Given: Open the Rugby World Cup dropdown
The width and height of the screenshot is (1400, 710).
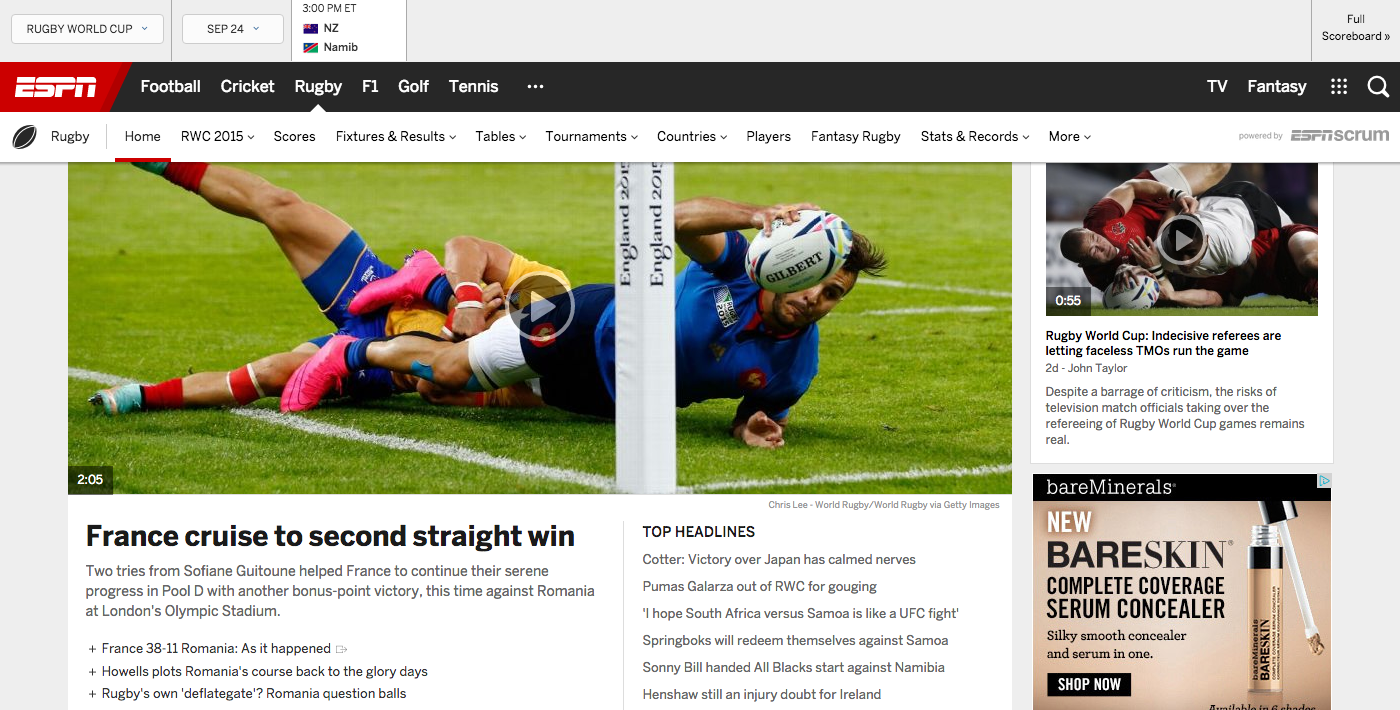Looking at the screenshot, I should click(x=87, y=29).
